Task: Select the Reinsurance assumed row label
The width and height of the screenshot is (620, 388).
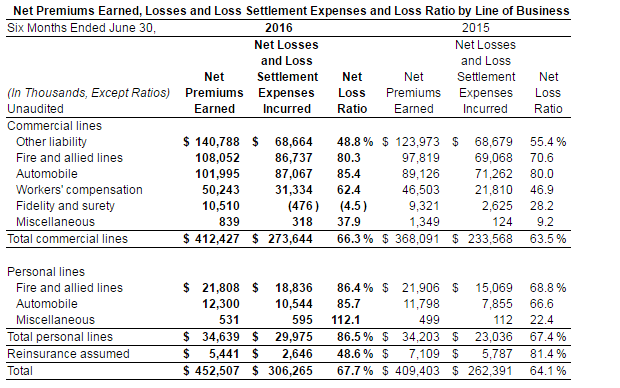Action: tap(68, 354)
